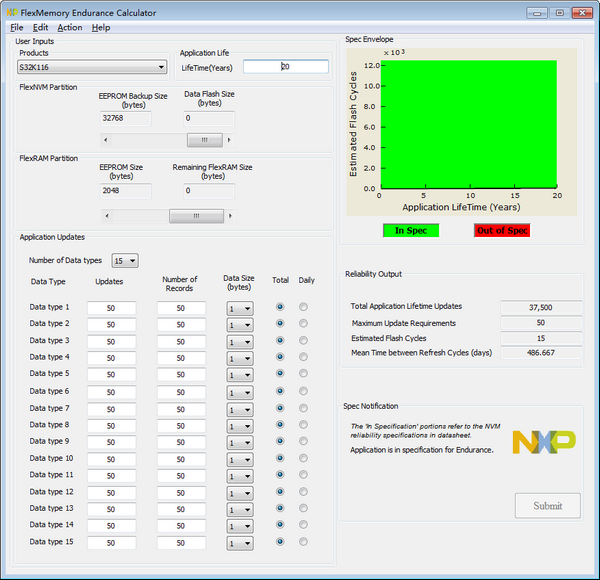Choose Daily option for Data type 15

pos(304,542)
